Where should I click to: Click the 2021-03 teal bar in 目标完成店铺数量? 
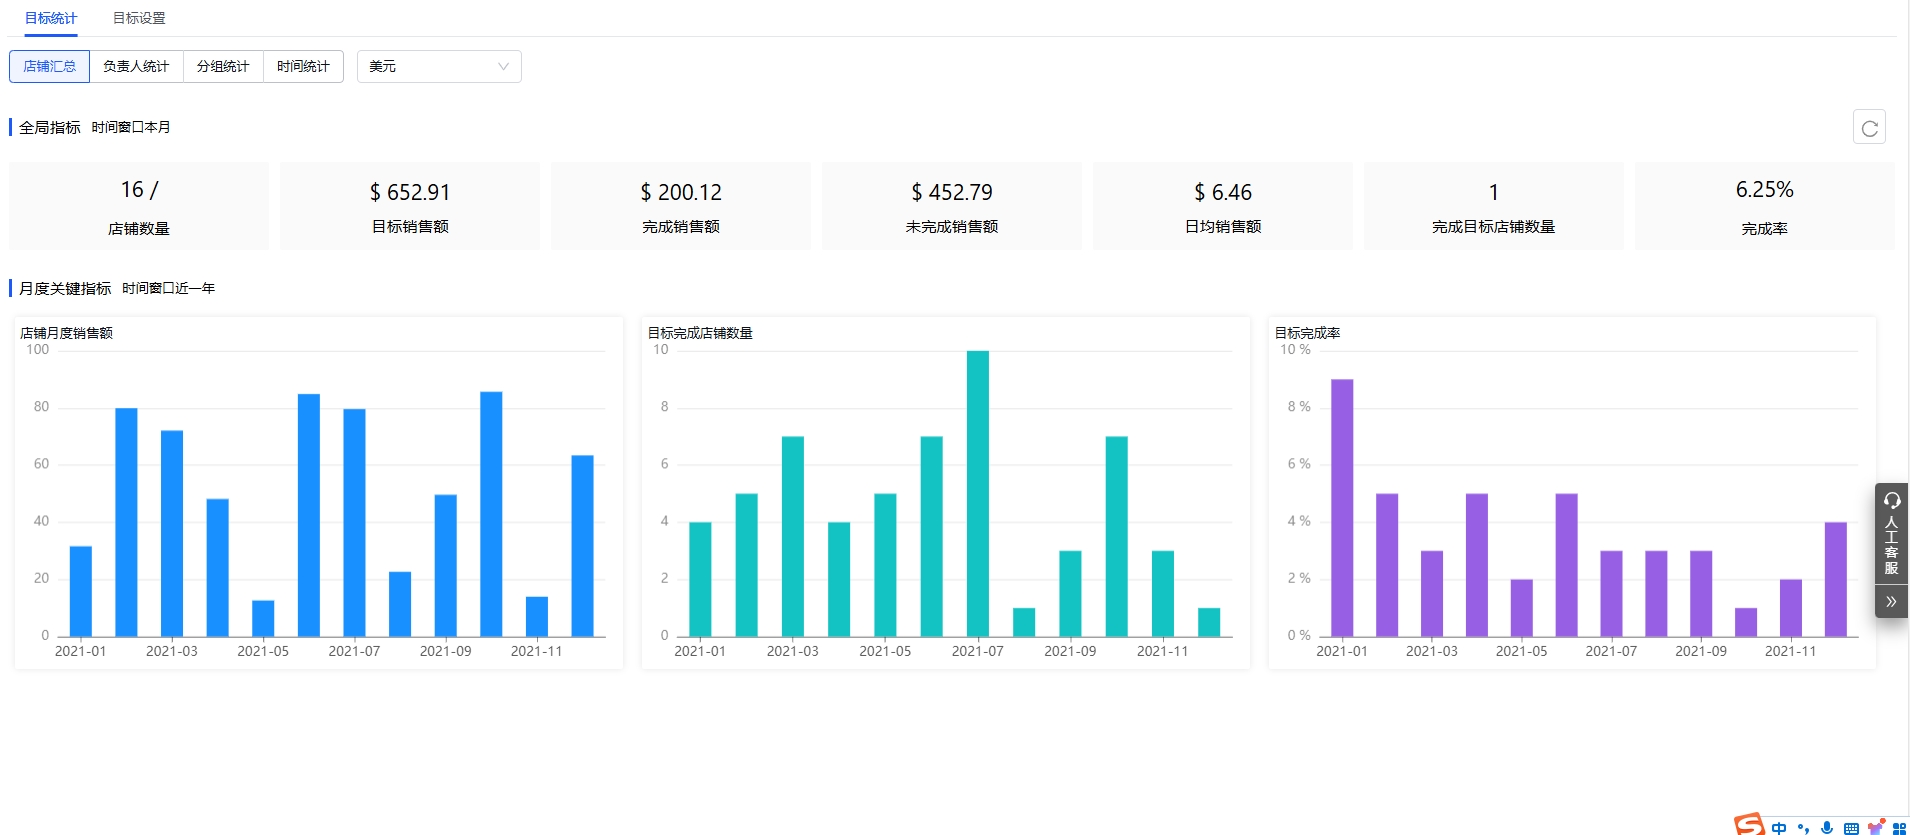click(x=793, y=536)
